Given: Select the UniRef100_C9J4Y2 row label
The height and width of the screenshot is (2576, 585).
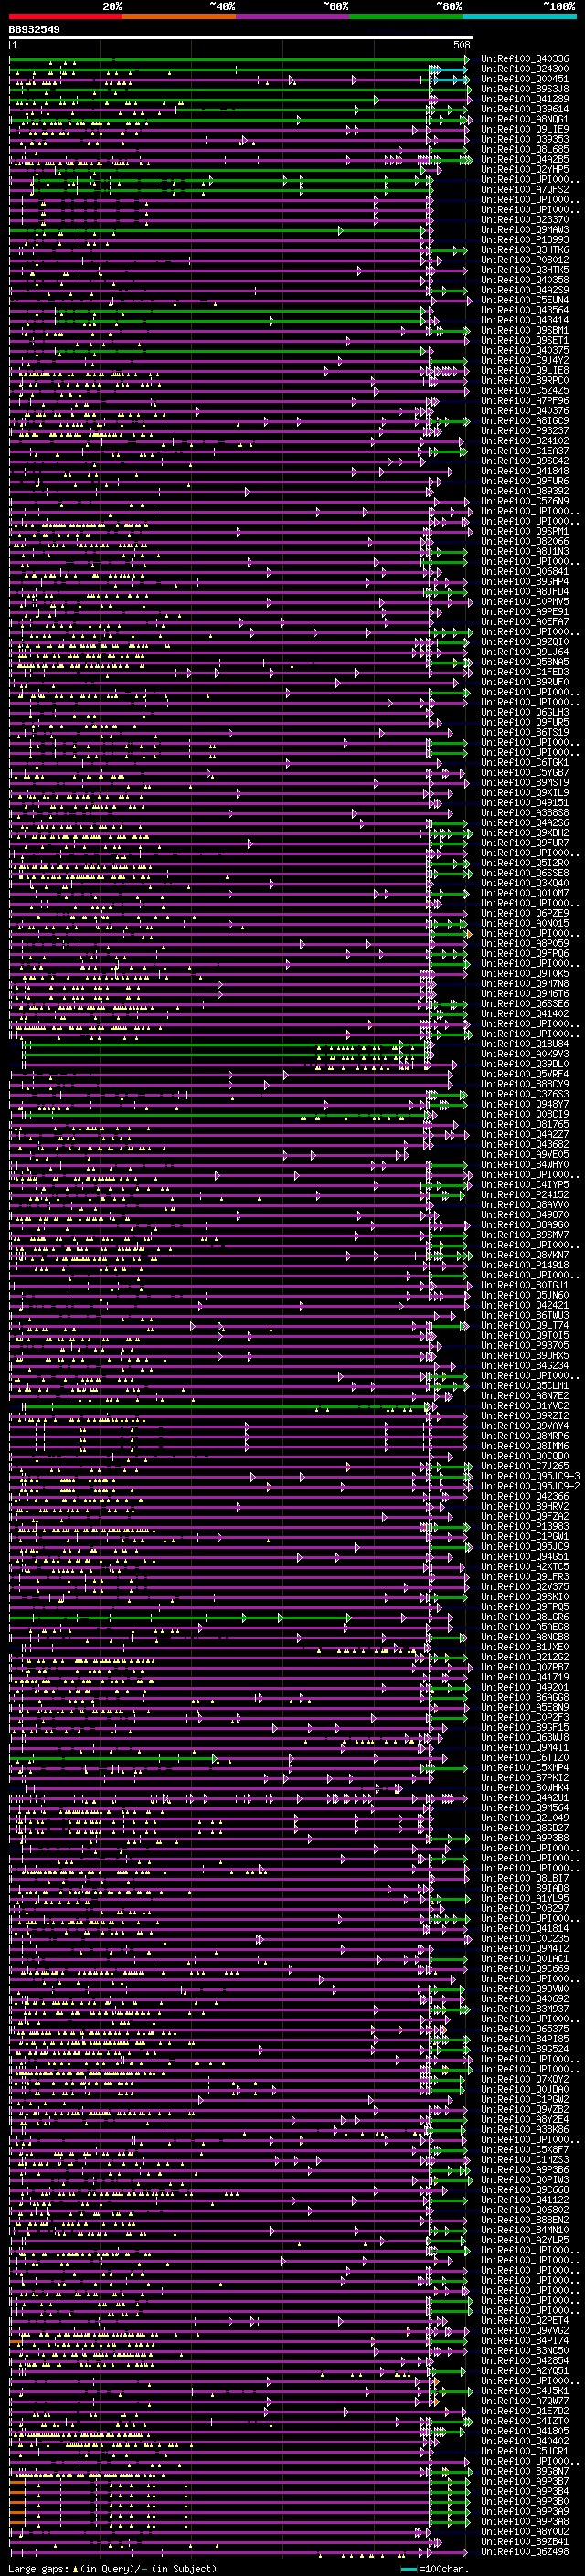Looking at the screenshot, I should [525, 360].
